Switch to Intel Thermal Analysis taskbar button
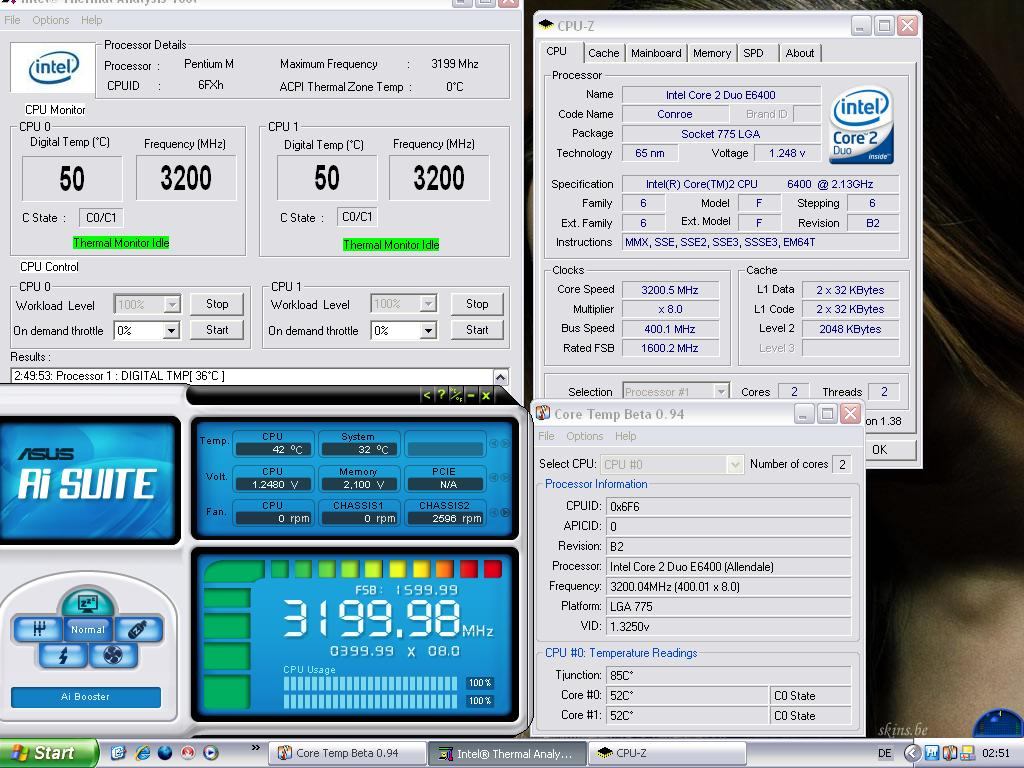Screen dimensions: 1024x768 point(507,753)
